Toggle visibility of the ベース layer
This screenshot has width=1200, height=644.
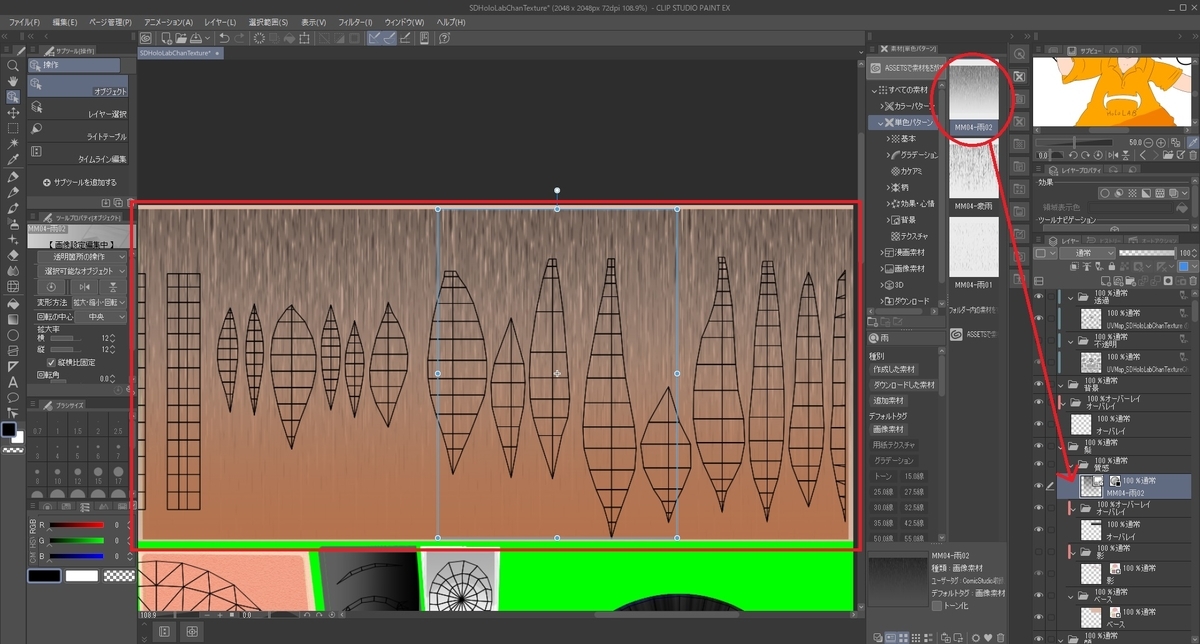coord(1038,617)
